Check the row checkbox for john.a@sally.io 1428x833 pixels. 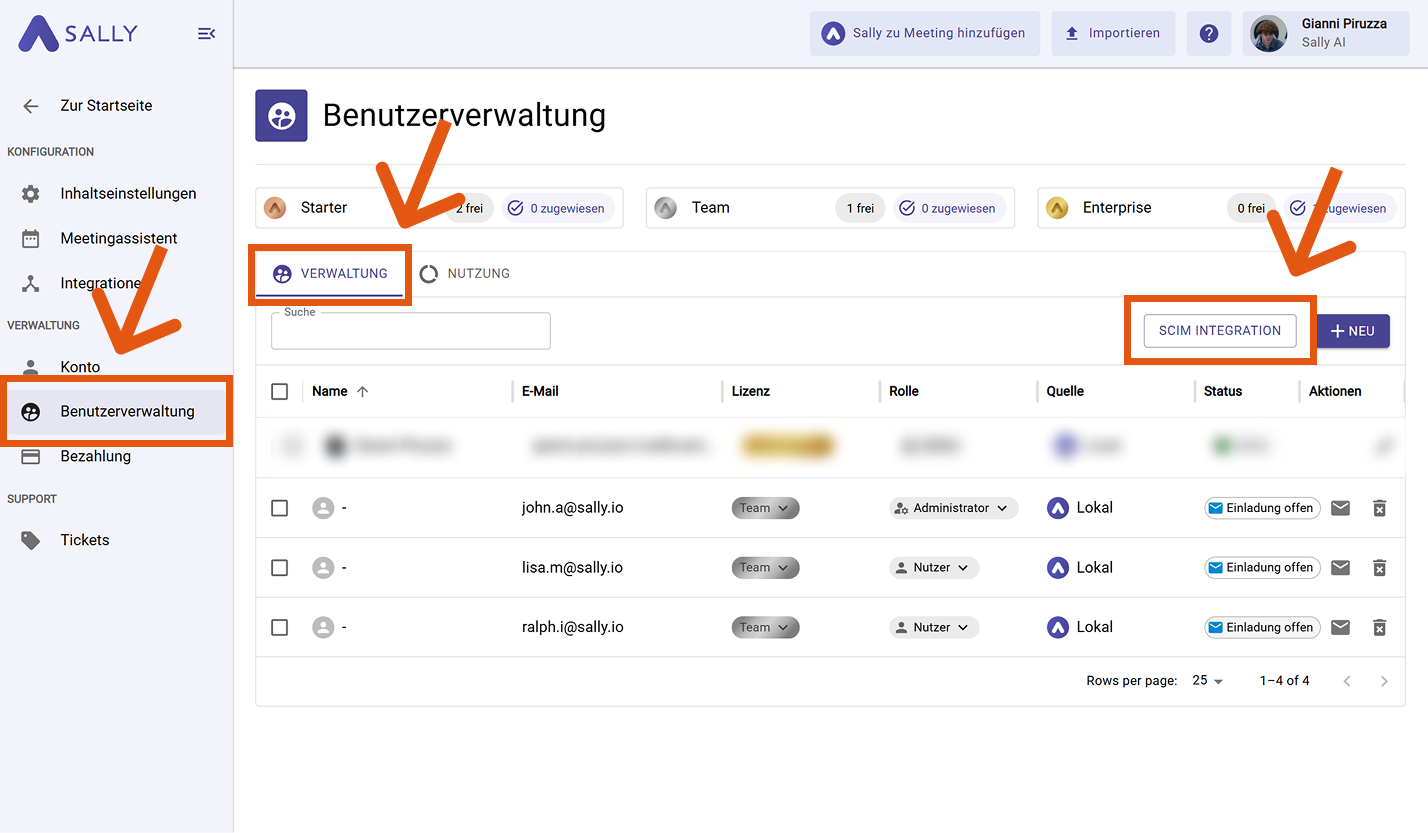[x=280, y=508]
